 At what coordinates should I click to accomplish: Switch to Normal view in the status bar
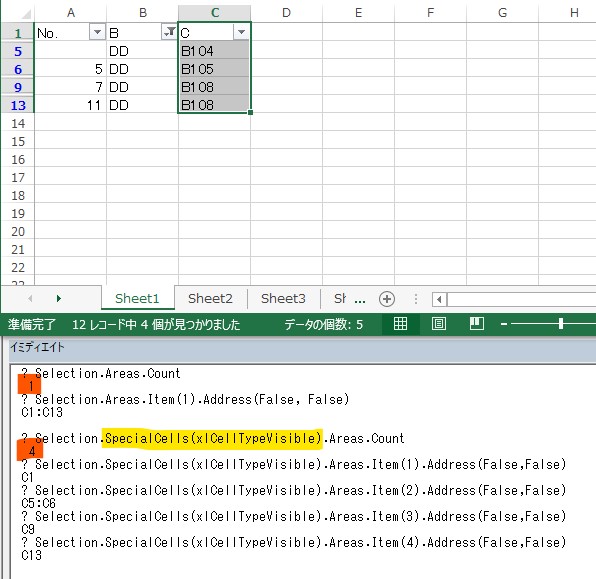click(400, 324)
